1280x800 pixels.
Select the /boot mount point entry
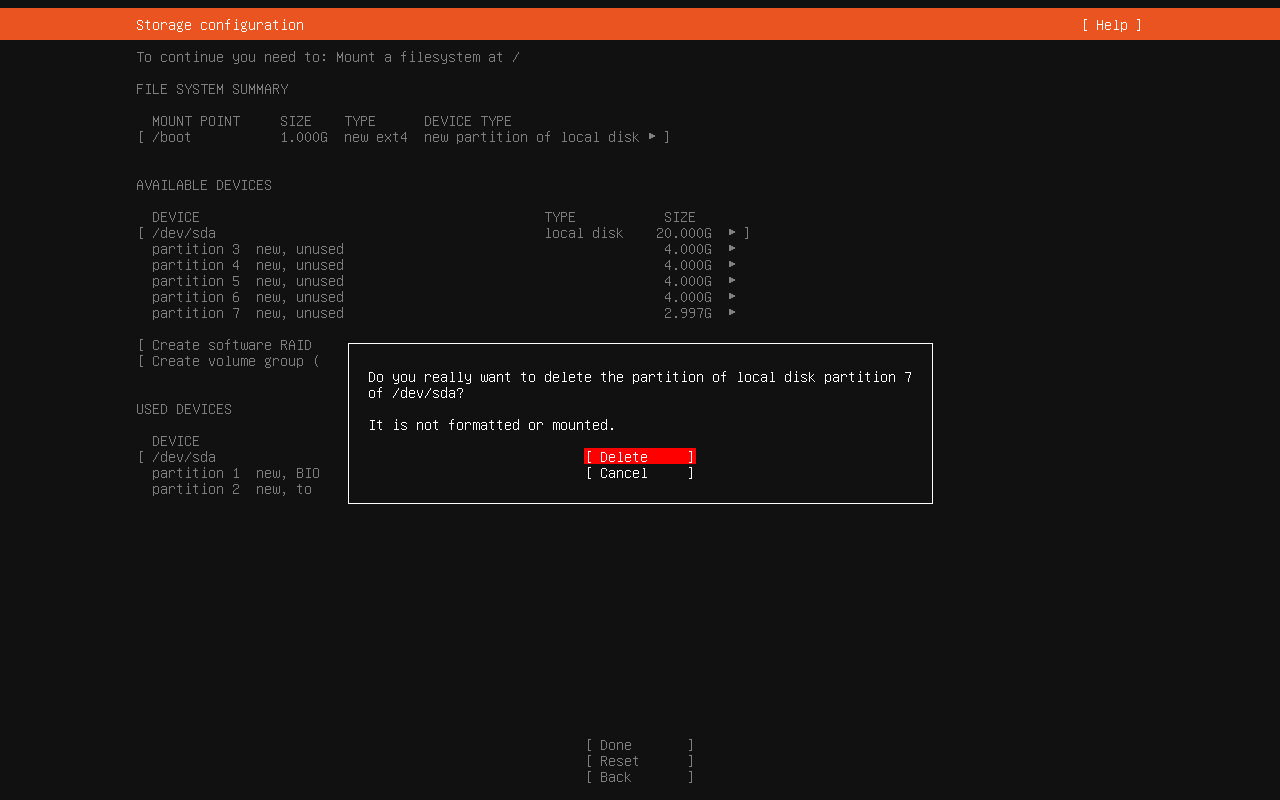(x=172, y=137)
